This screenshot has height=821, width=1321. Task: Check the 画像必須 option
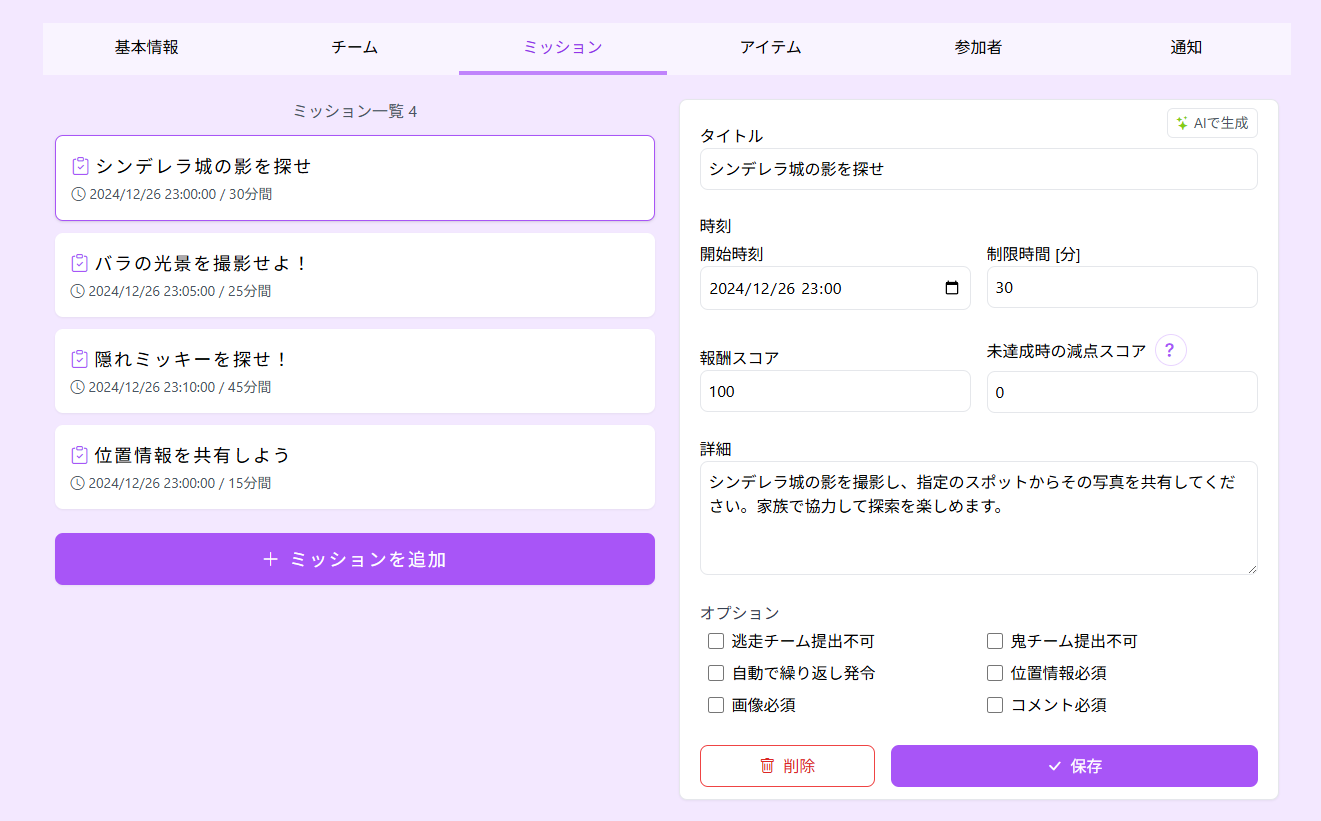tap(716, 705)
